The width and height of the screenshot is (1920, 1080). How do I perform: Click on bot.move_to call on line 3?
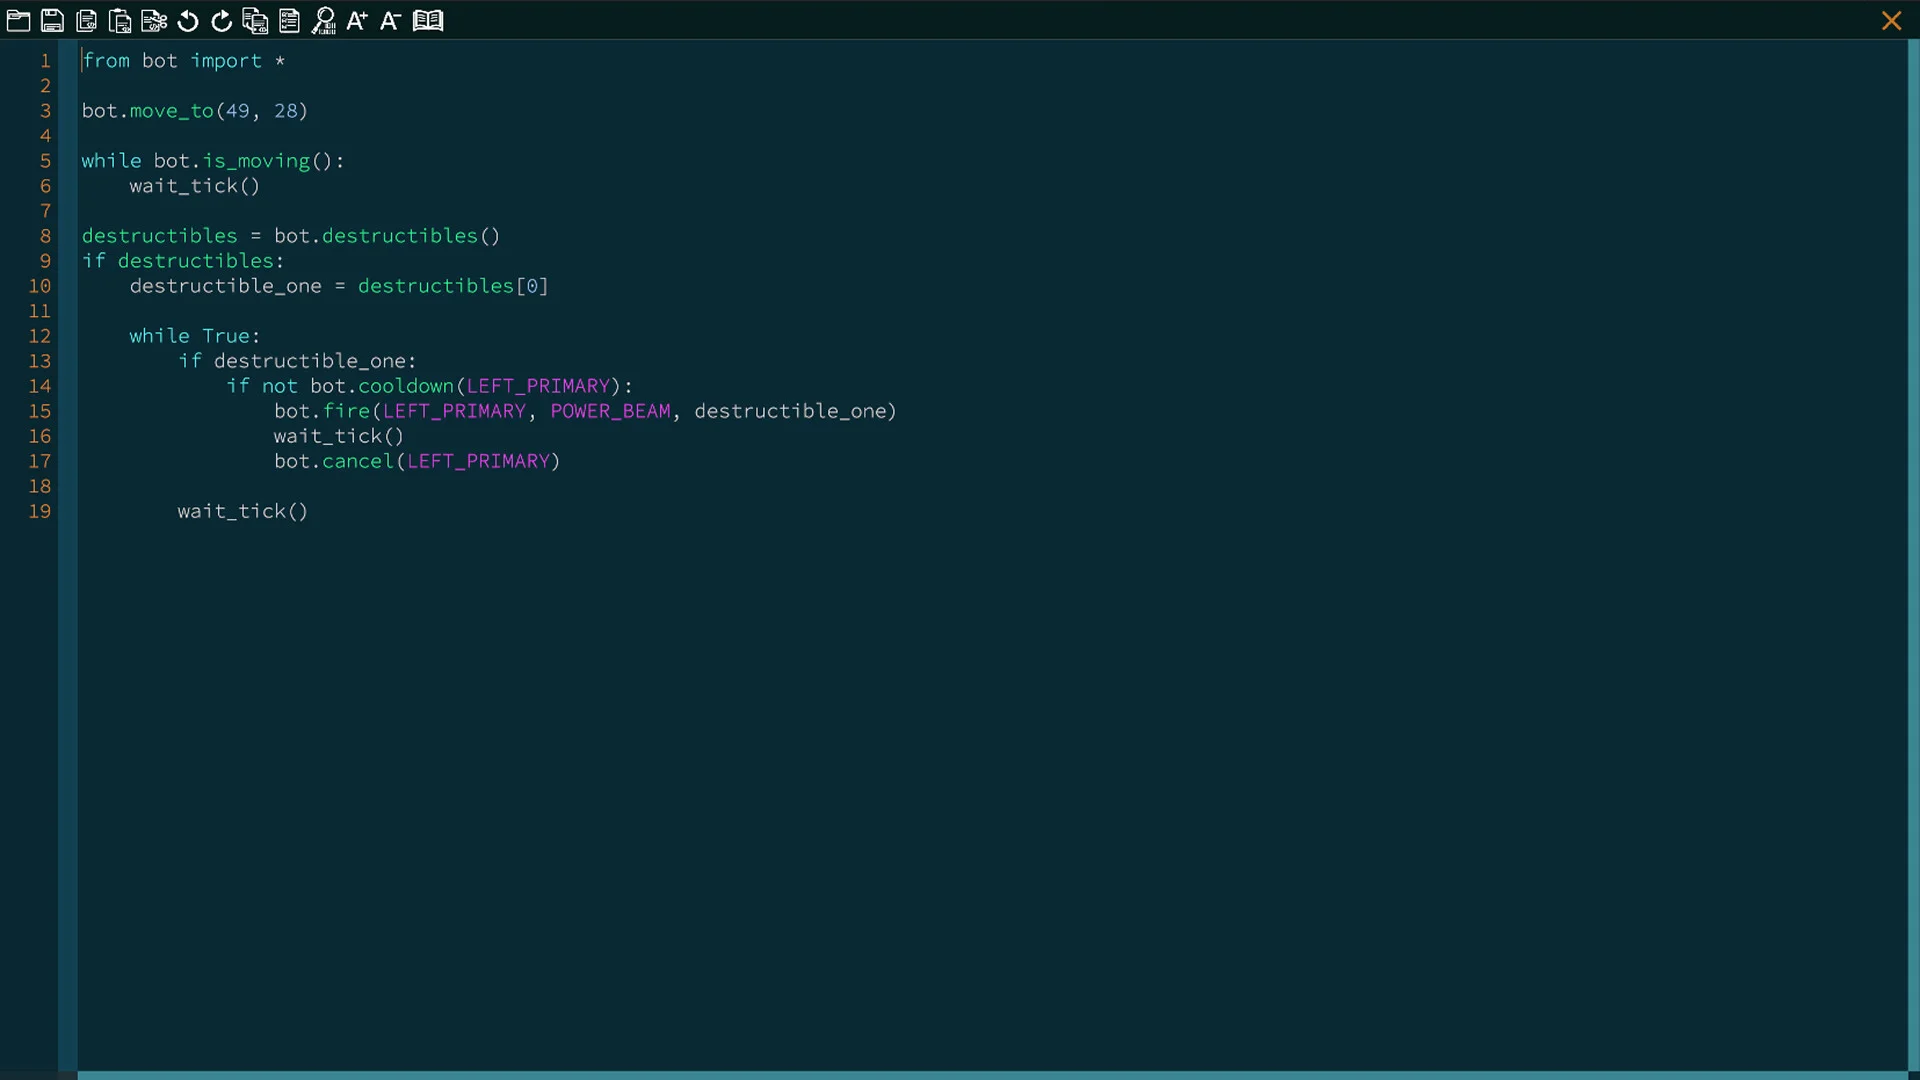(170, 111)
